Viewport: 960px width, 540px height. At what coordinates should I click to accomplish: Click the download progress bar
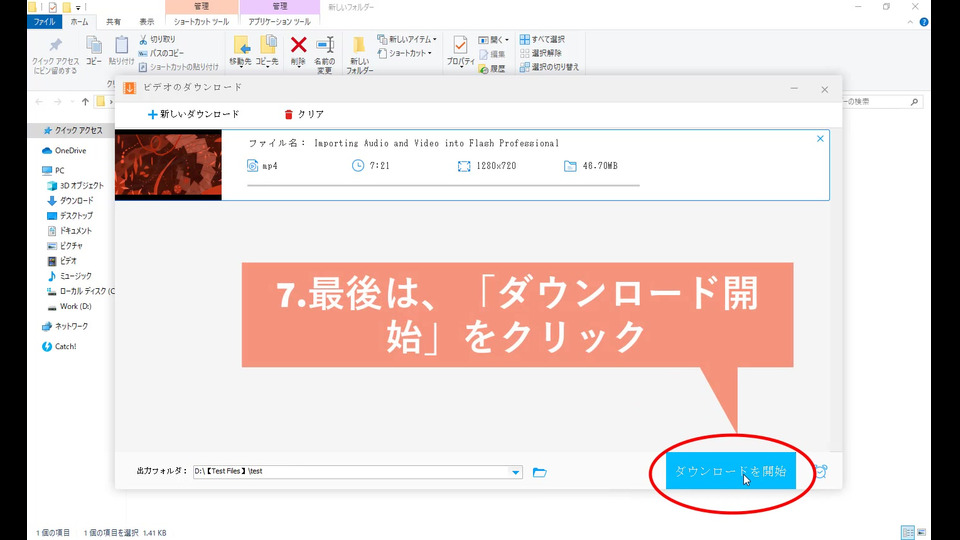click(443, 185)
